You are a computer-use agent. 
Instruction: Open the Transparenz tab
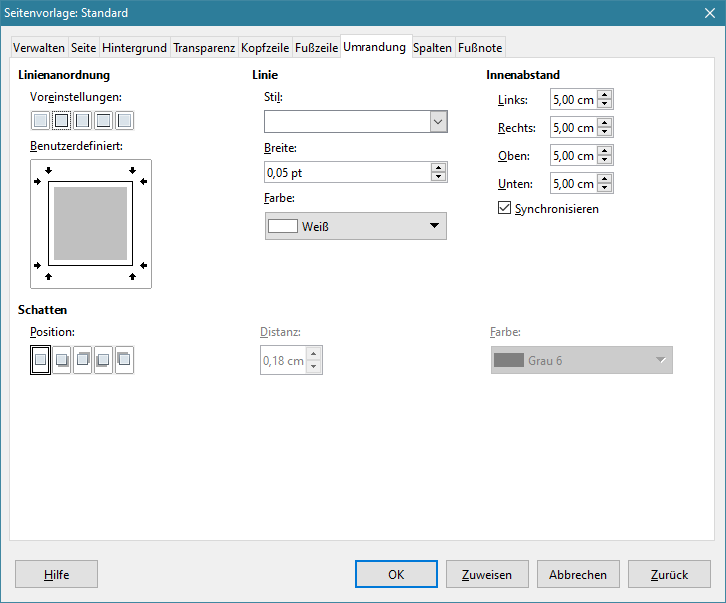(x=204, y=48)
